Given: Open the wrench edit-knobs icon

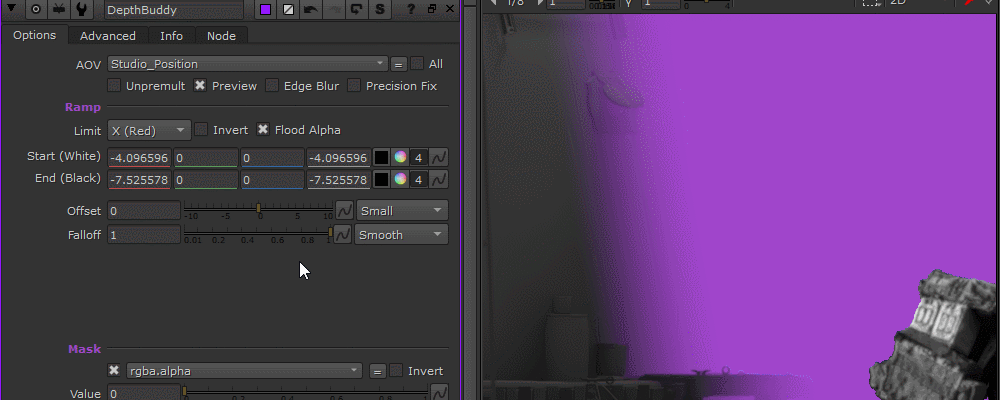Looking at the screenshot, I should (x=83, y=9).
